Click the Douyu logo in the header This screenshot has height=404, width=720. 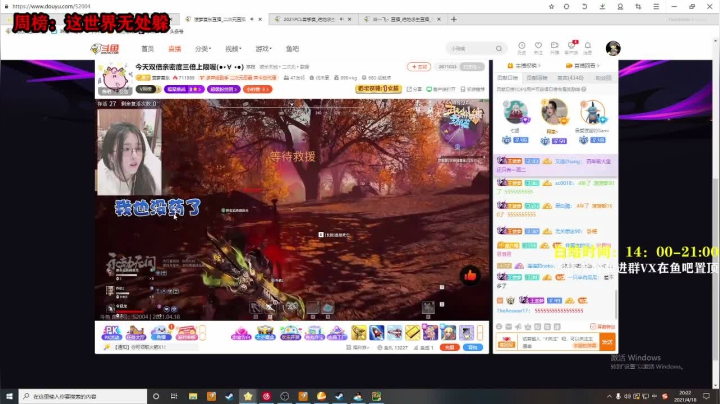click(x=105, y=49)
